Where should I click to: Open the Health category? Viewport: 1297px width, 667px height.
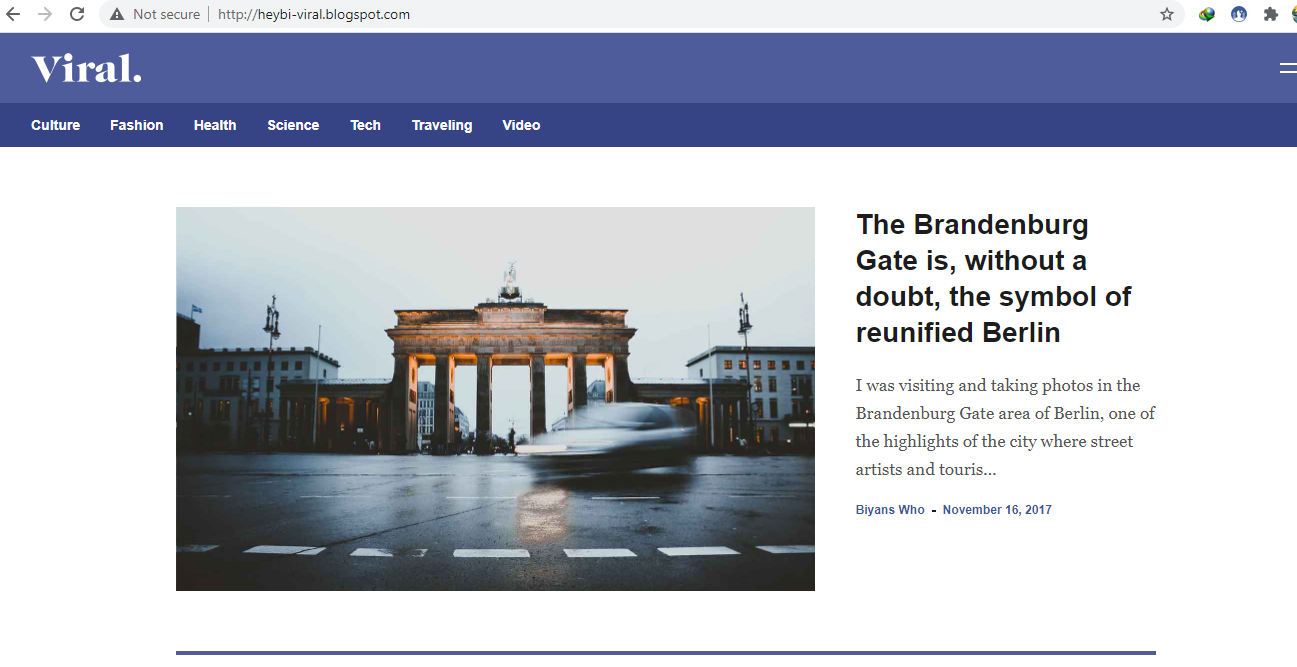pos(215,125)
